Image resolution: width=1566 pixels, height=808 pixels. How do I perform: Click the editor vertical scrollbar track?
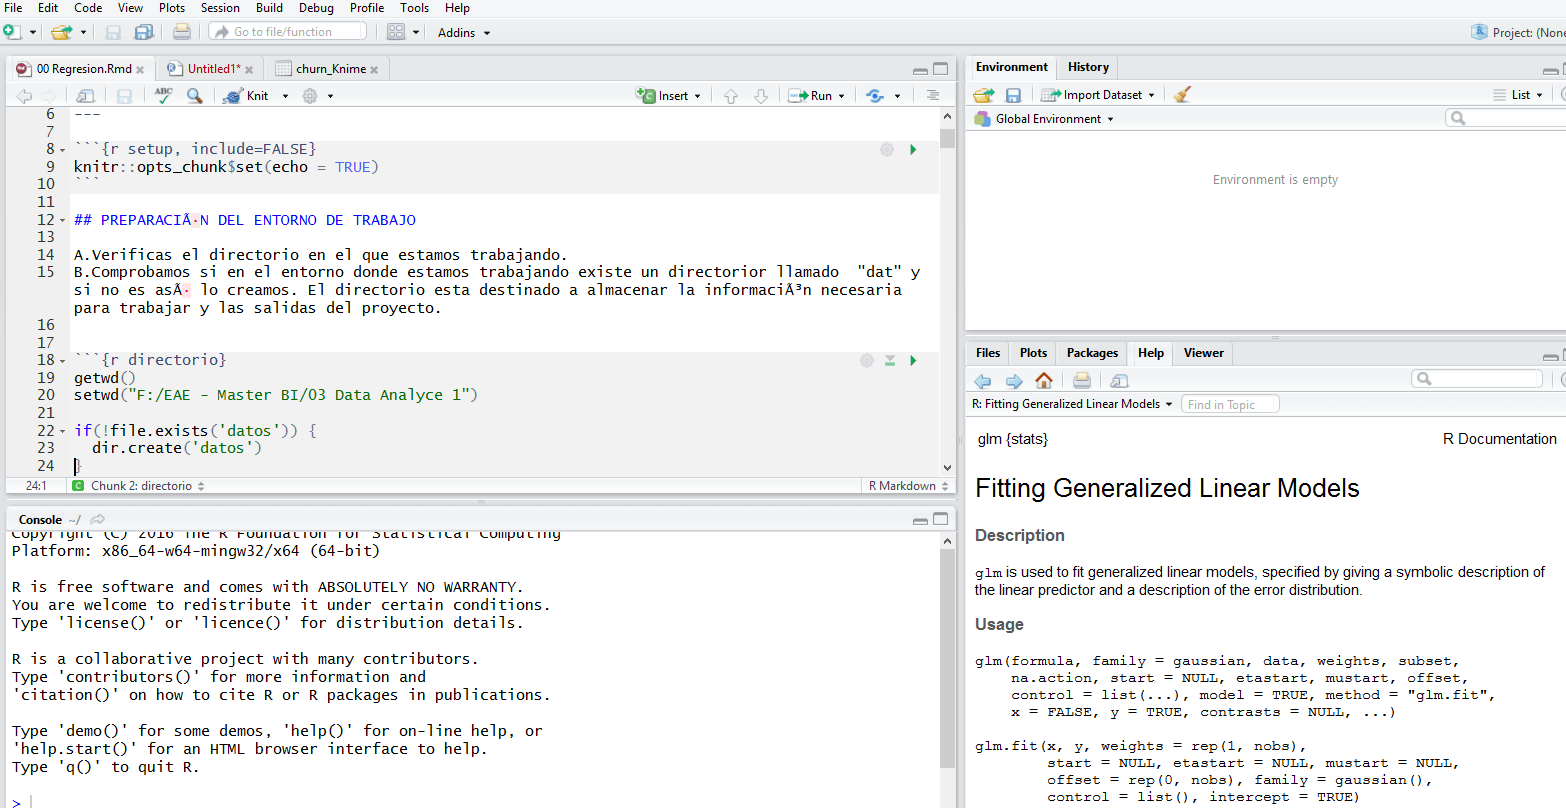click(947, 300)
